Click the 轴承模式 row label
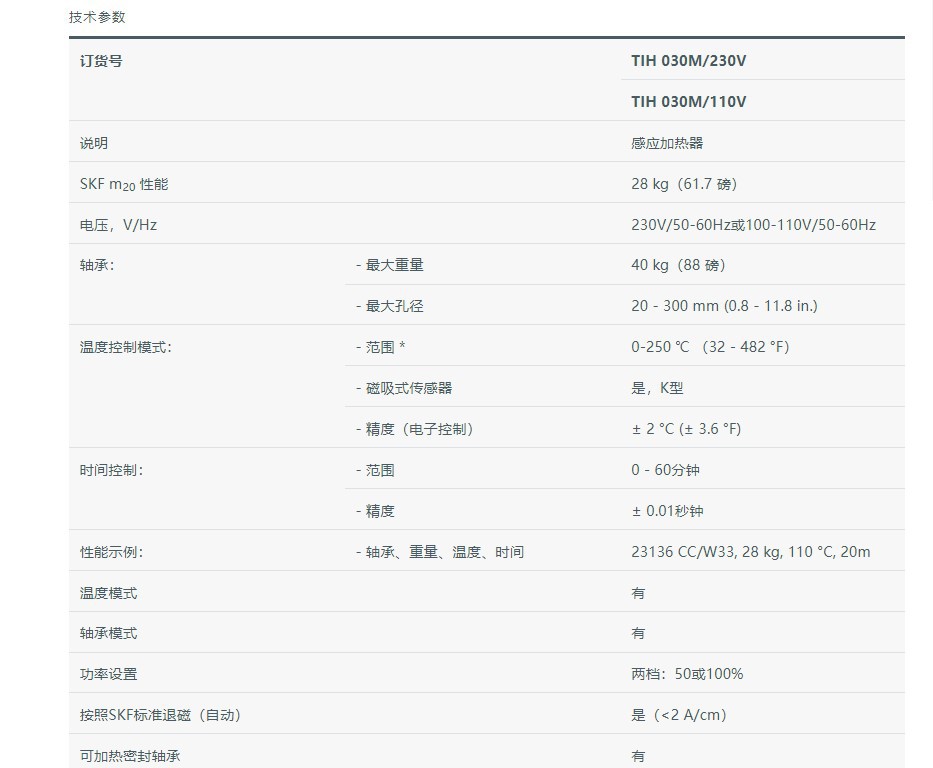Viewport: 933px width, 768px height. pos(108,634)
